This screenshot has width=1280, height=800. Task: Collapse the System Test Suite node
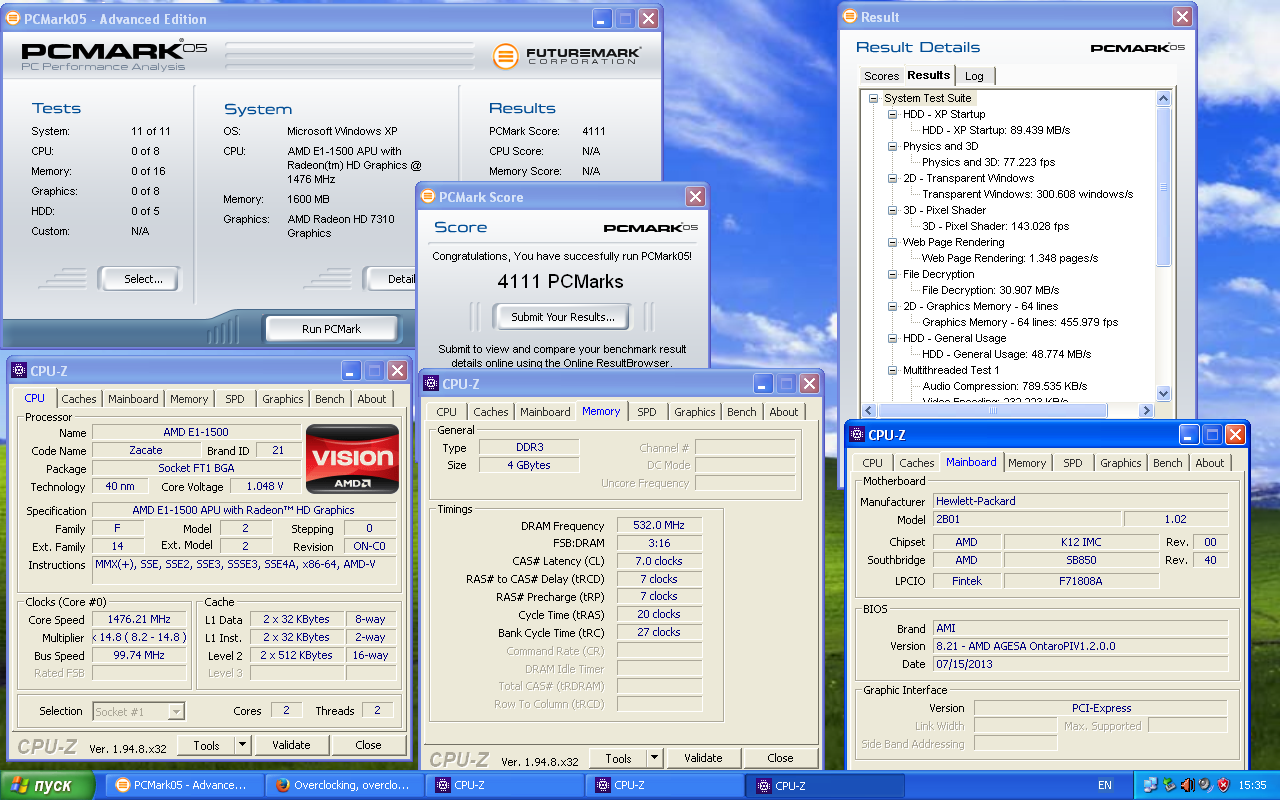873,98
